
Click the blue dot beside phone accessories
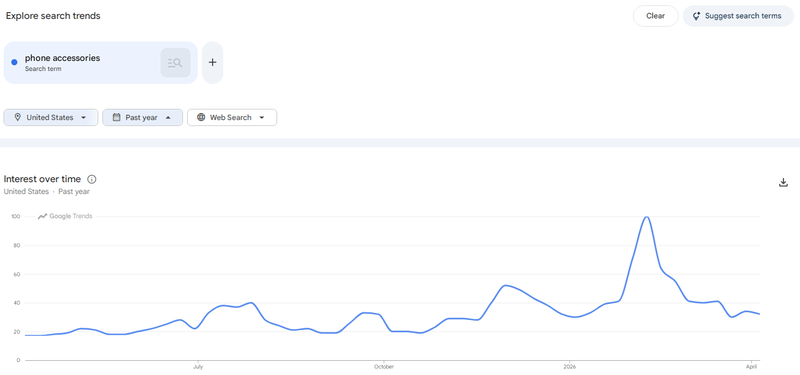14,62
